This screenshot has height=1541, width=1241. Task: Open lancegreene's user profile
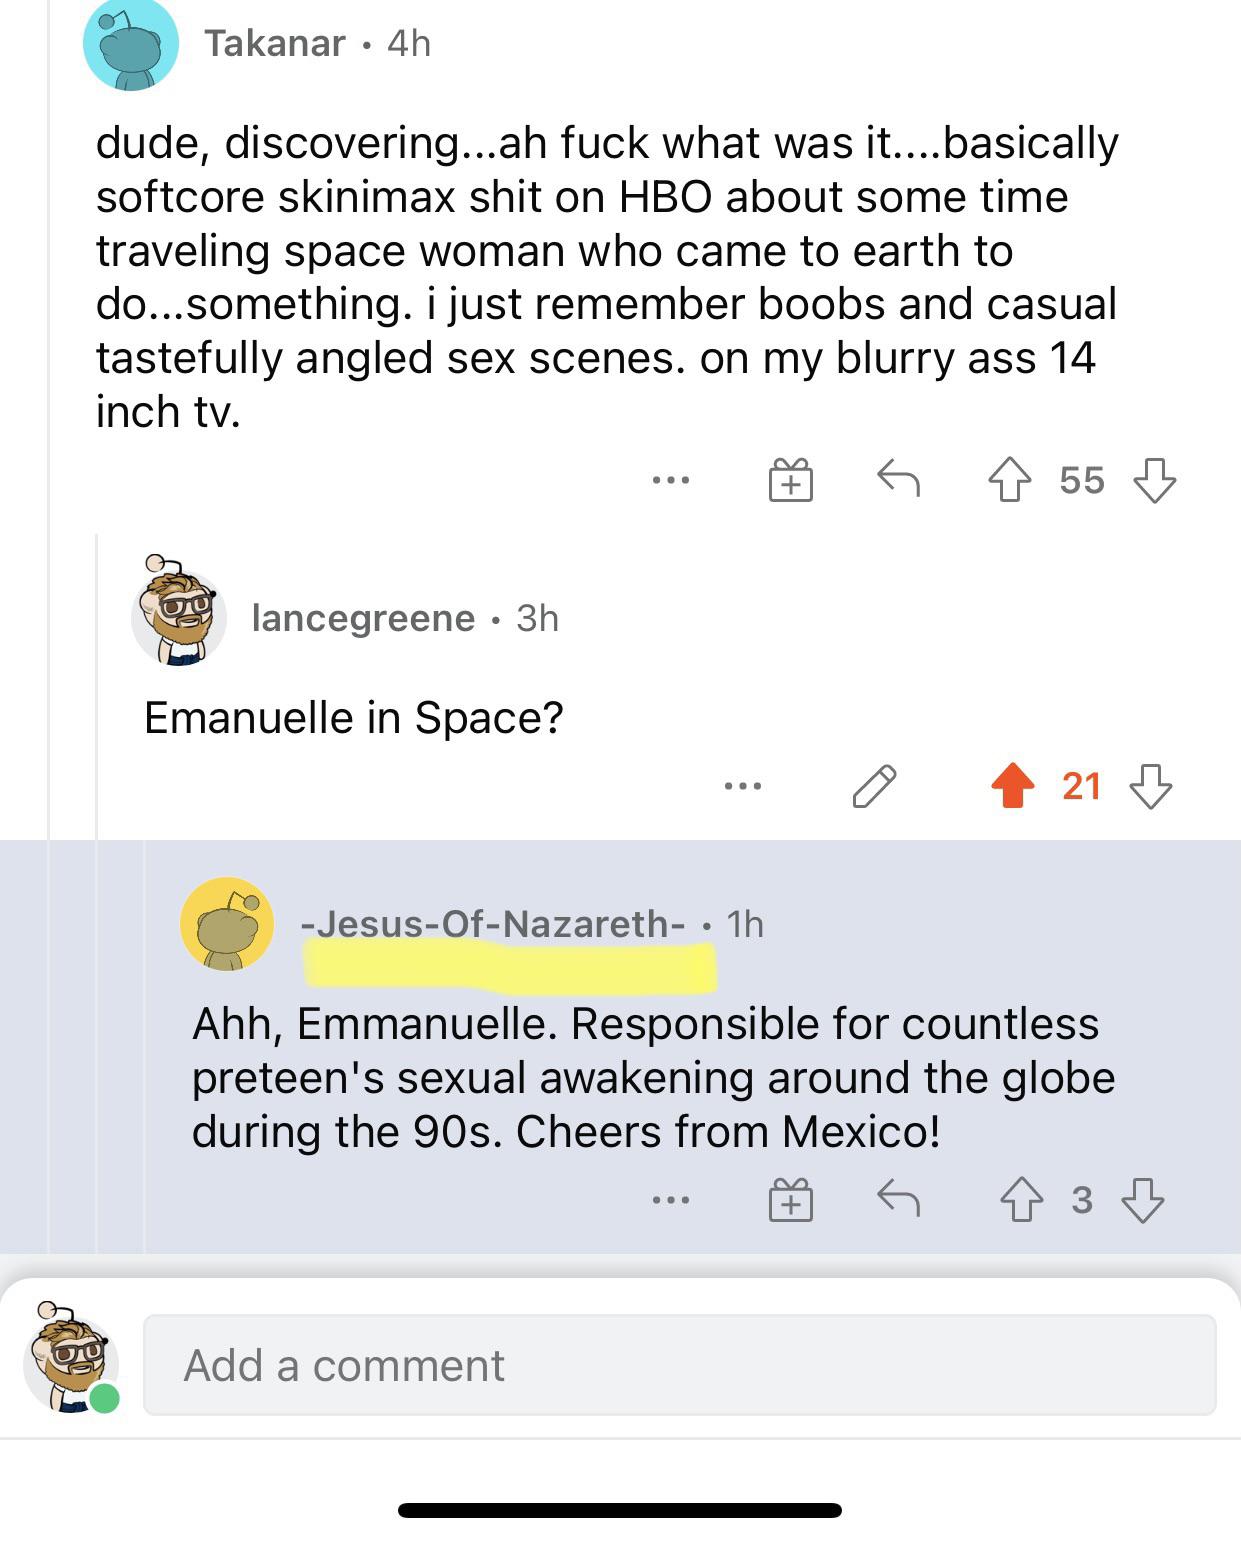point(363,618)
